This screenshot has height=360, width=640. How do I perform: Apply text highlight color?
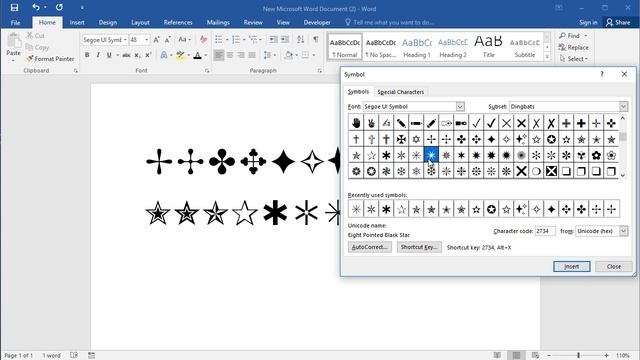(x=180, y=55)
